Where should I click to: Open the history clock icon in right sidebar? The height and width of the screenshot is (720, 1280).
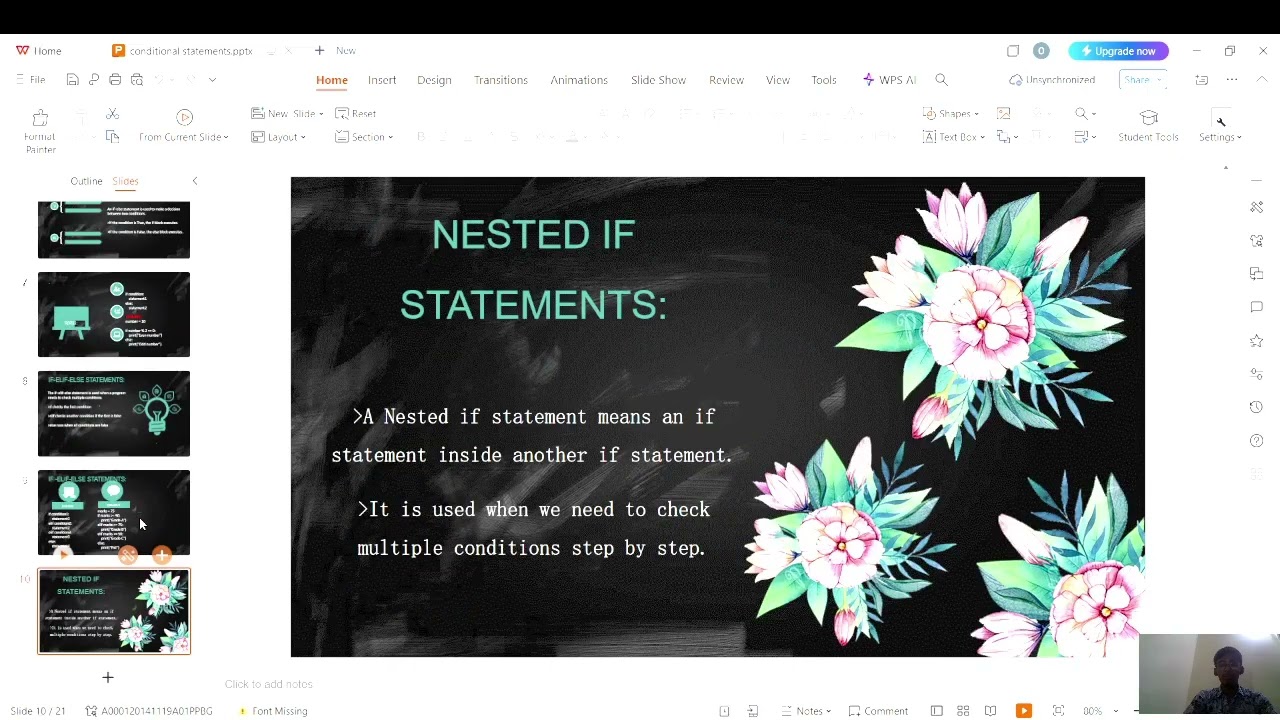(x=1256, y=407)
